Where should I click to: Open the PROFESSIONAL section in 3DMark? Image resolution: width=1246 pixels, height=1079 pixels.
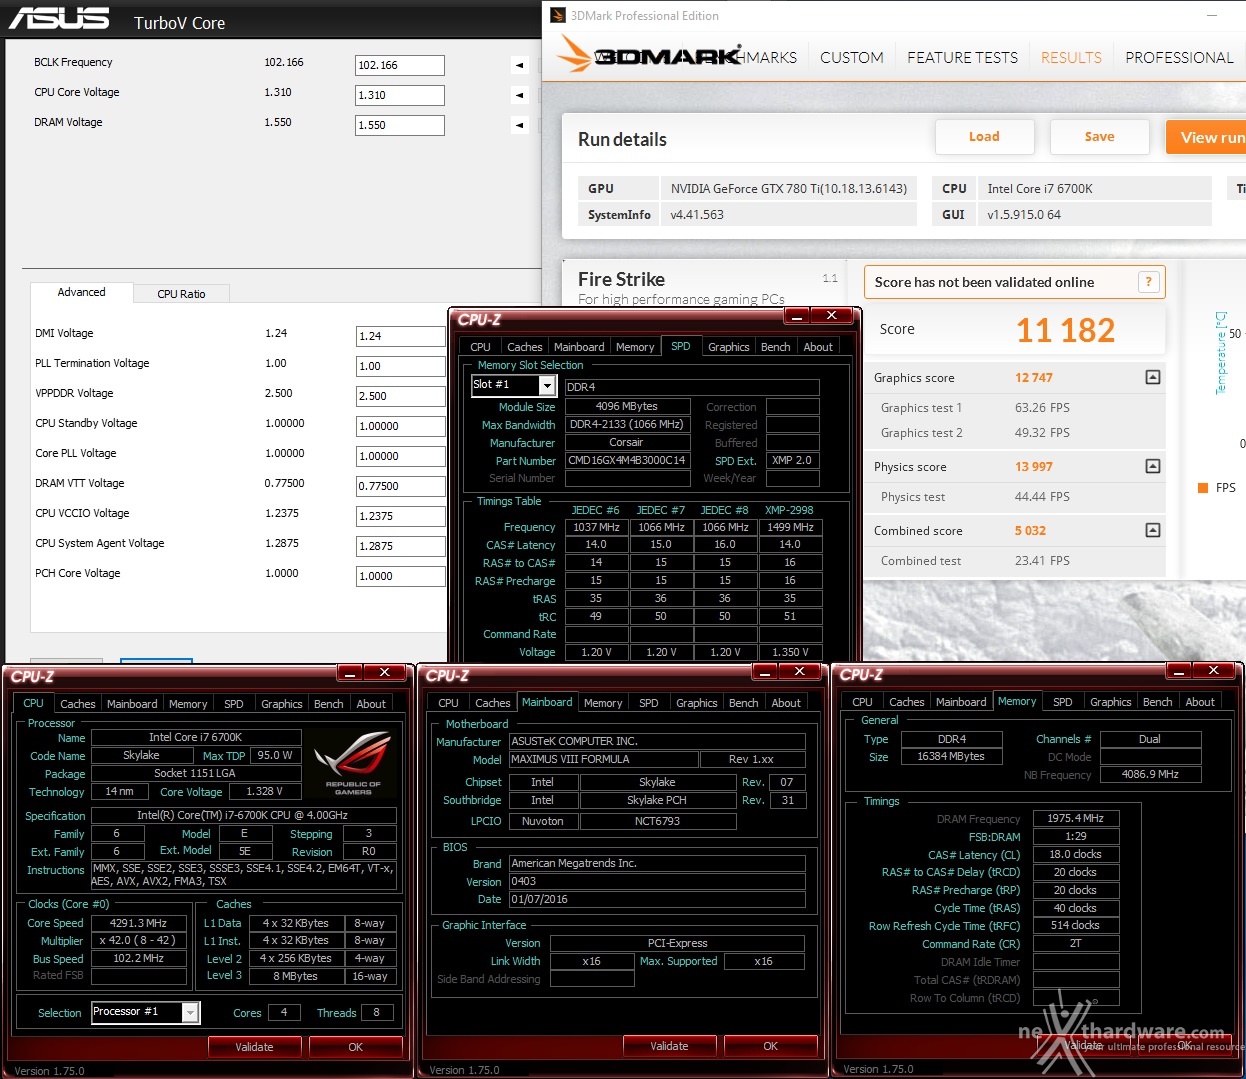pos(1179,58)
